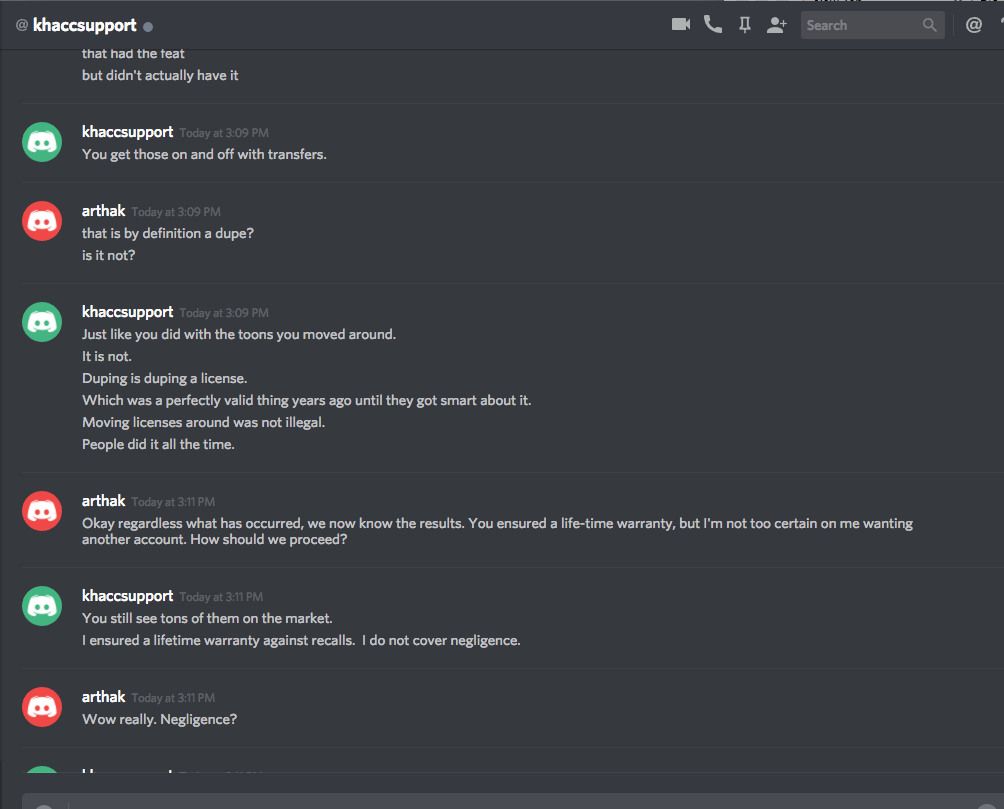This screenshot has height=809, width=1004.
Task: Click the online status dot beside khaccsupport
Action: (148, 26)
